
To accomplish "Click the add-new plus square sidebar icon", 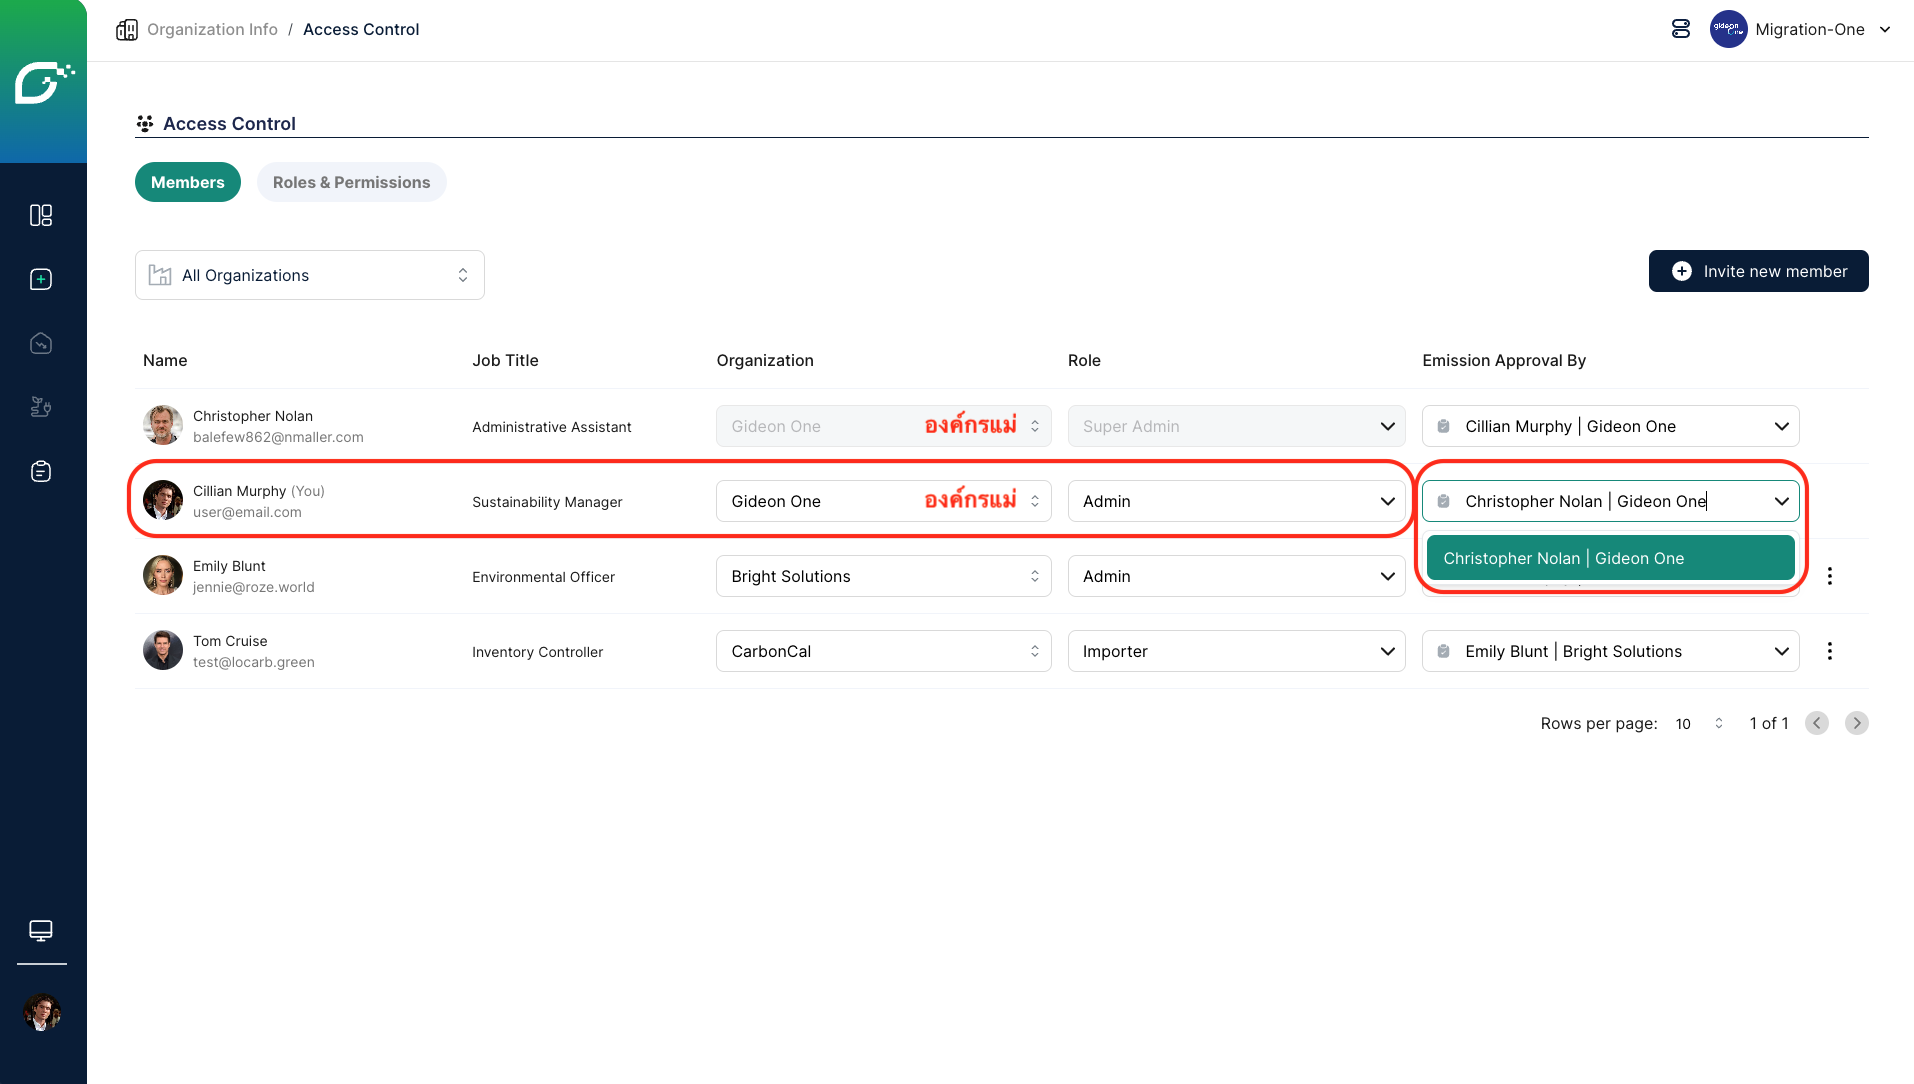I will pyautogui.click(x=41, y=279).
